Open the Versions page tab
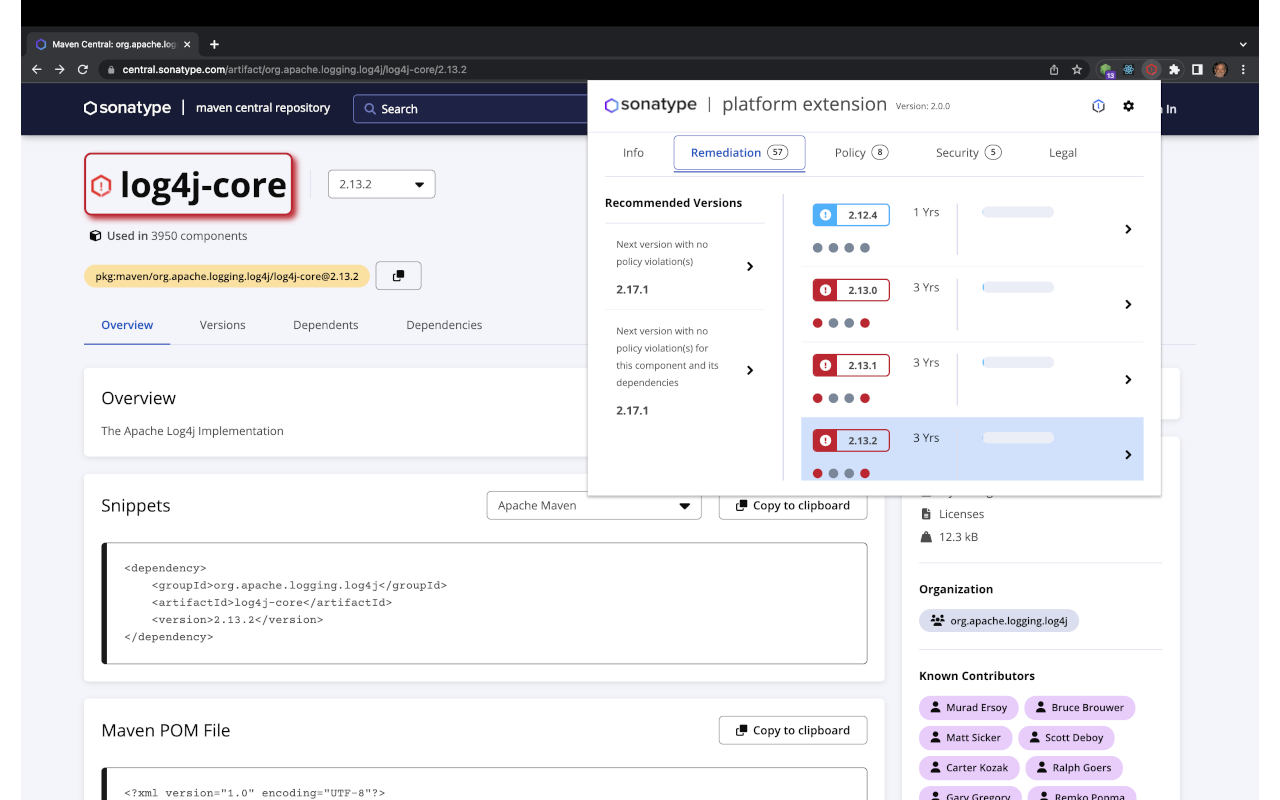Viewport: 1280px width, 800px height. click(x=222, y=325)
